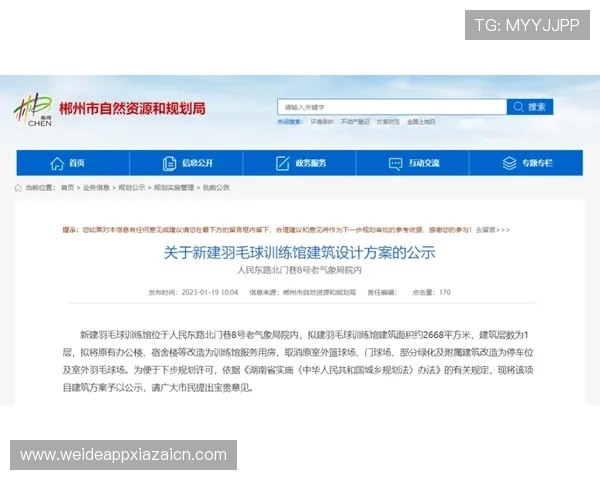Go to 业务信息 in the breadcrumb

point(96,188)
